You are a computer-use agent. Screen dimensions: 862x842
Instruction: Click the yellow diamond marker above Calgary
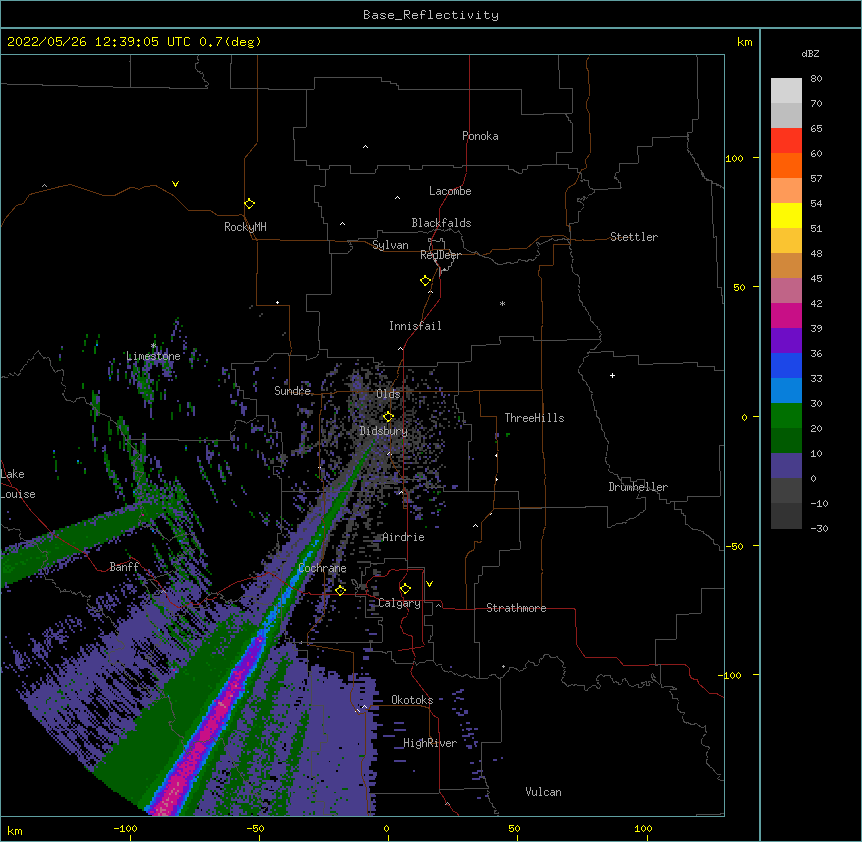coord(405,589)
